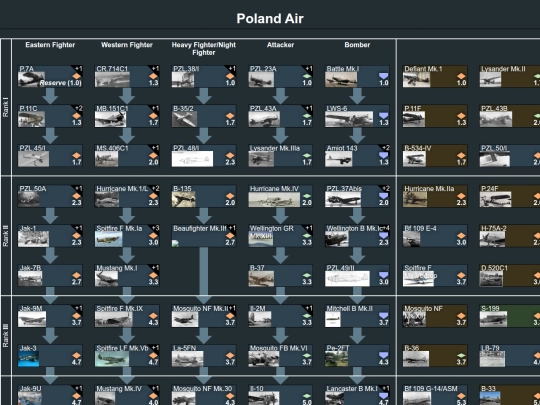This screenshot has height=405, width=540.
Task: Click the attacker icon on Hurricane Mk.IV card
Action: (307, 196)
